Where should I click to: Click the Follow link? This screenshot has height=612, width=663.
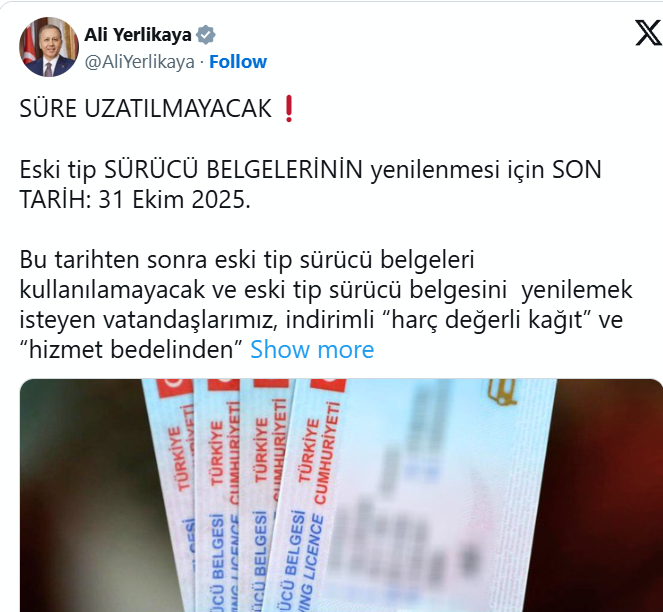(x=238, y=62)
